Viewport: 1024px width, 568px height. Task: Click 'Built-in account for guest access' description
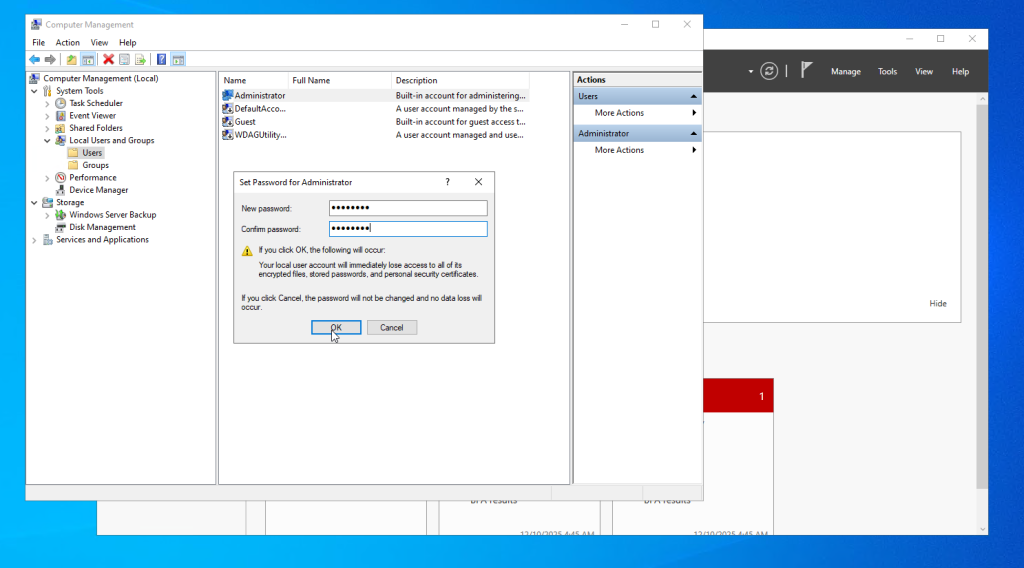click(x=460, y=121)
